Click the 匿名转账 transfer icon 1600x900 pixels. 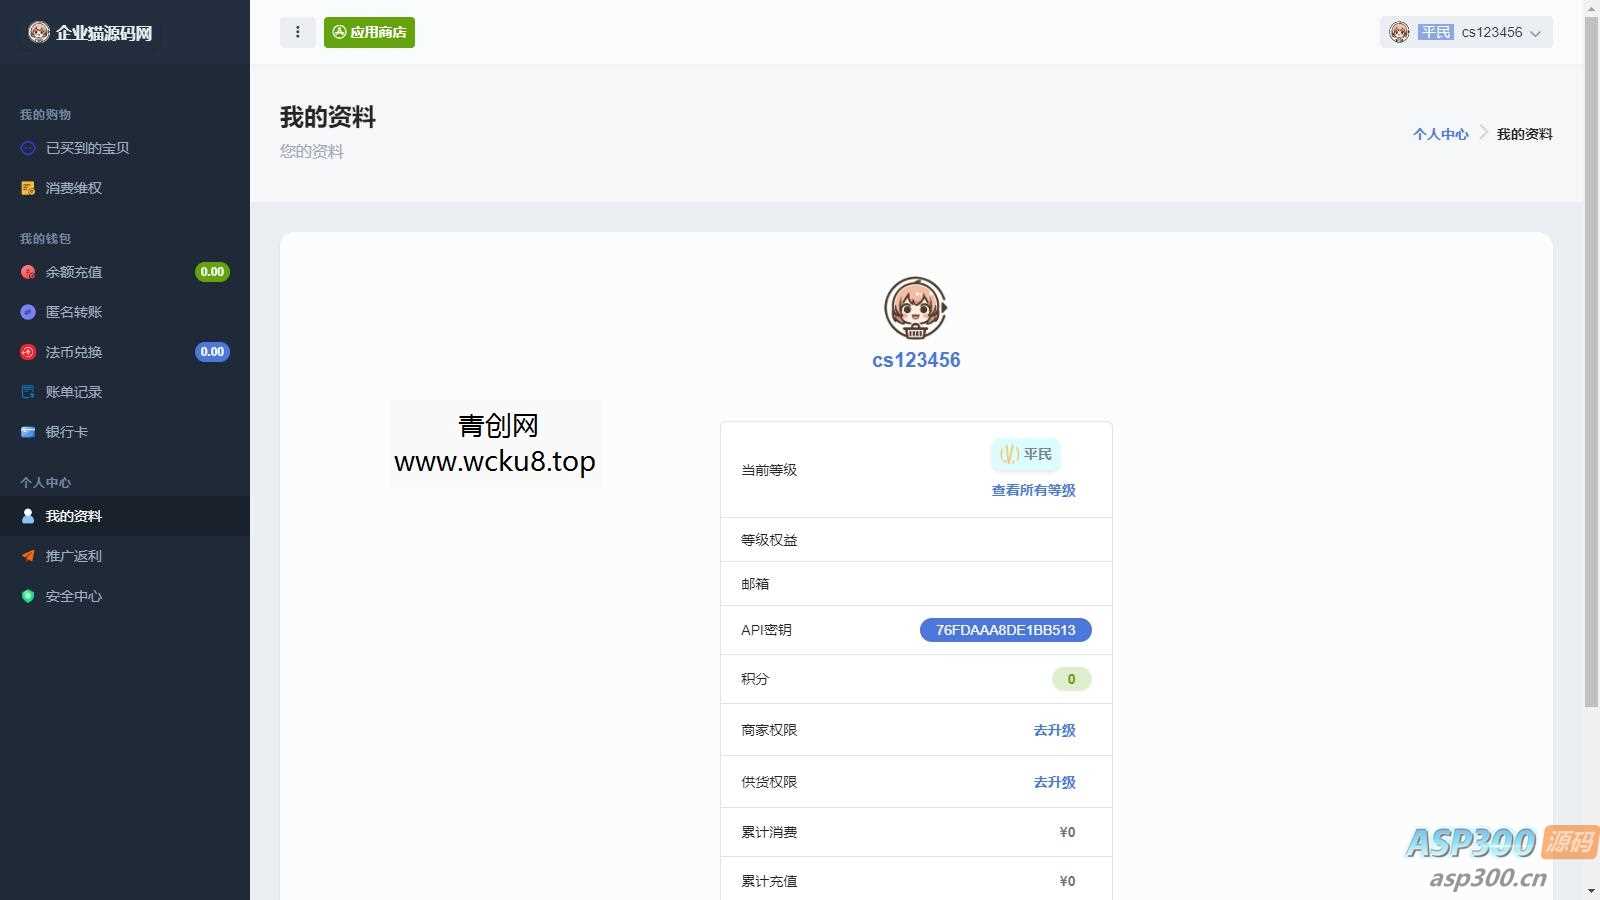[27, 311]
